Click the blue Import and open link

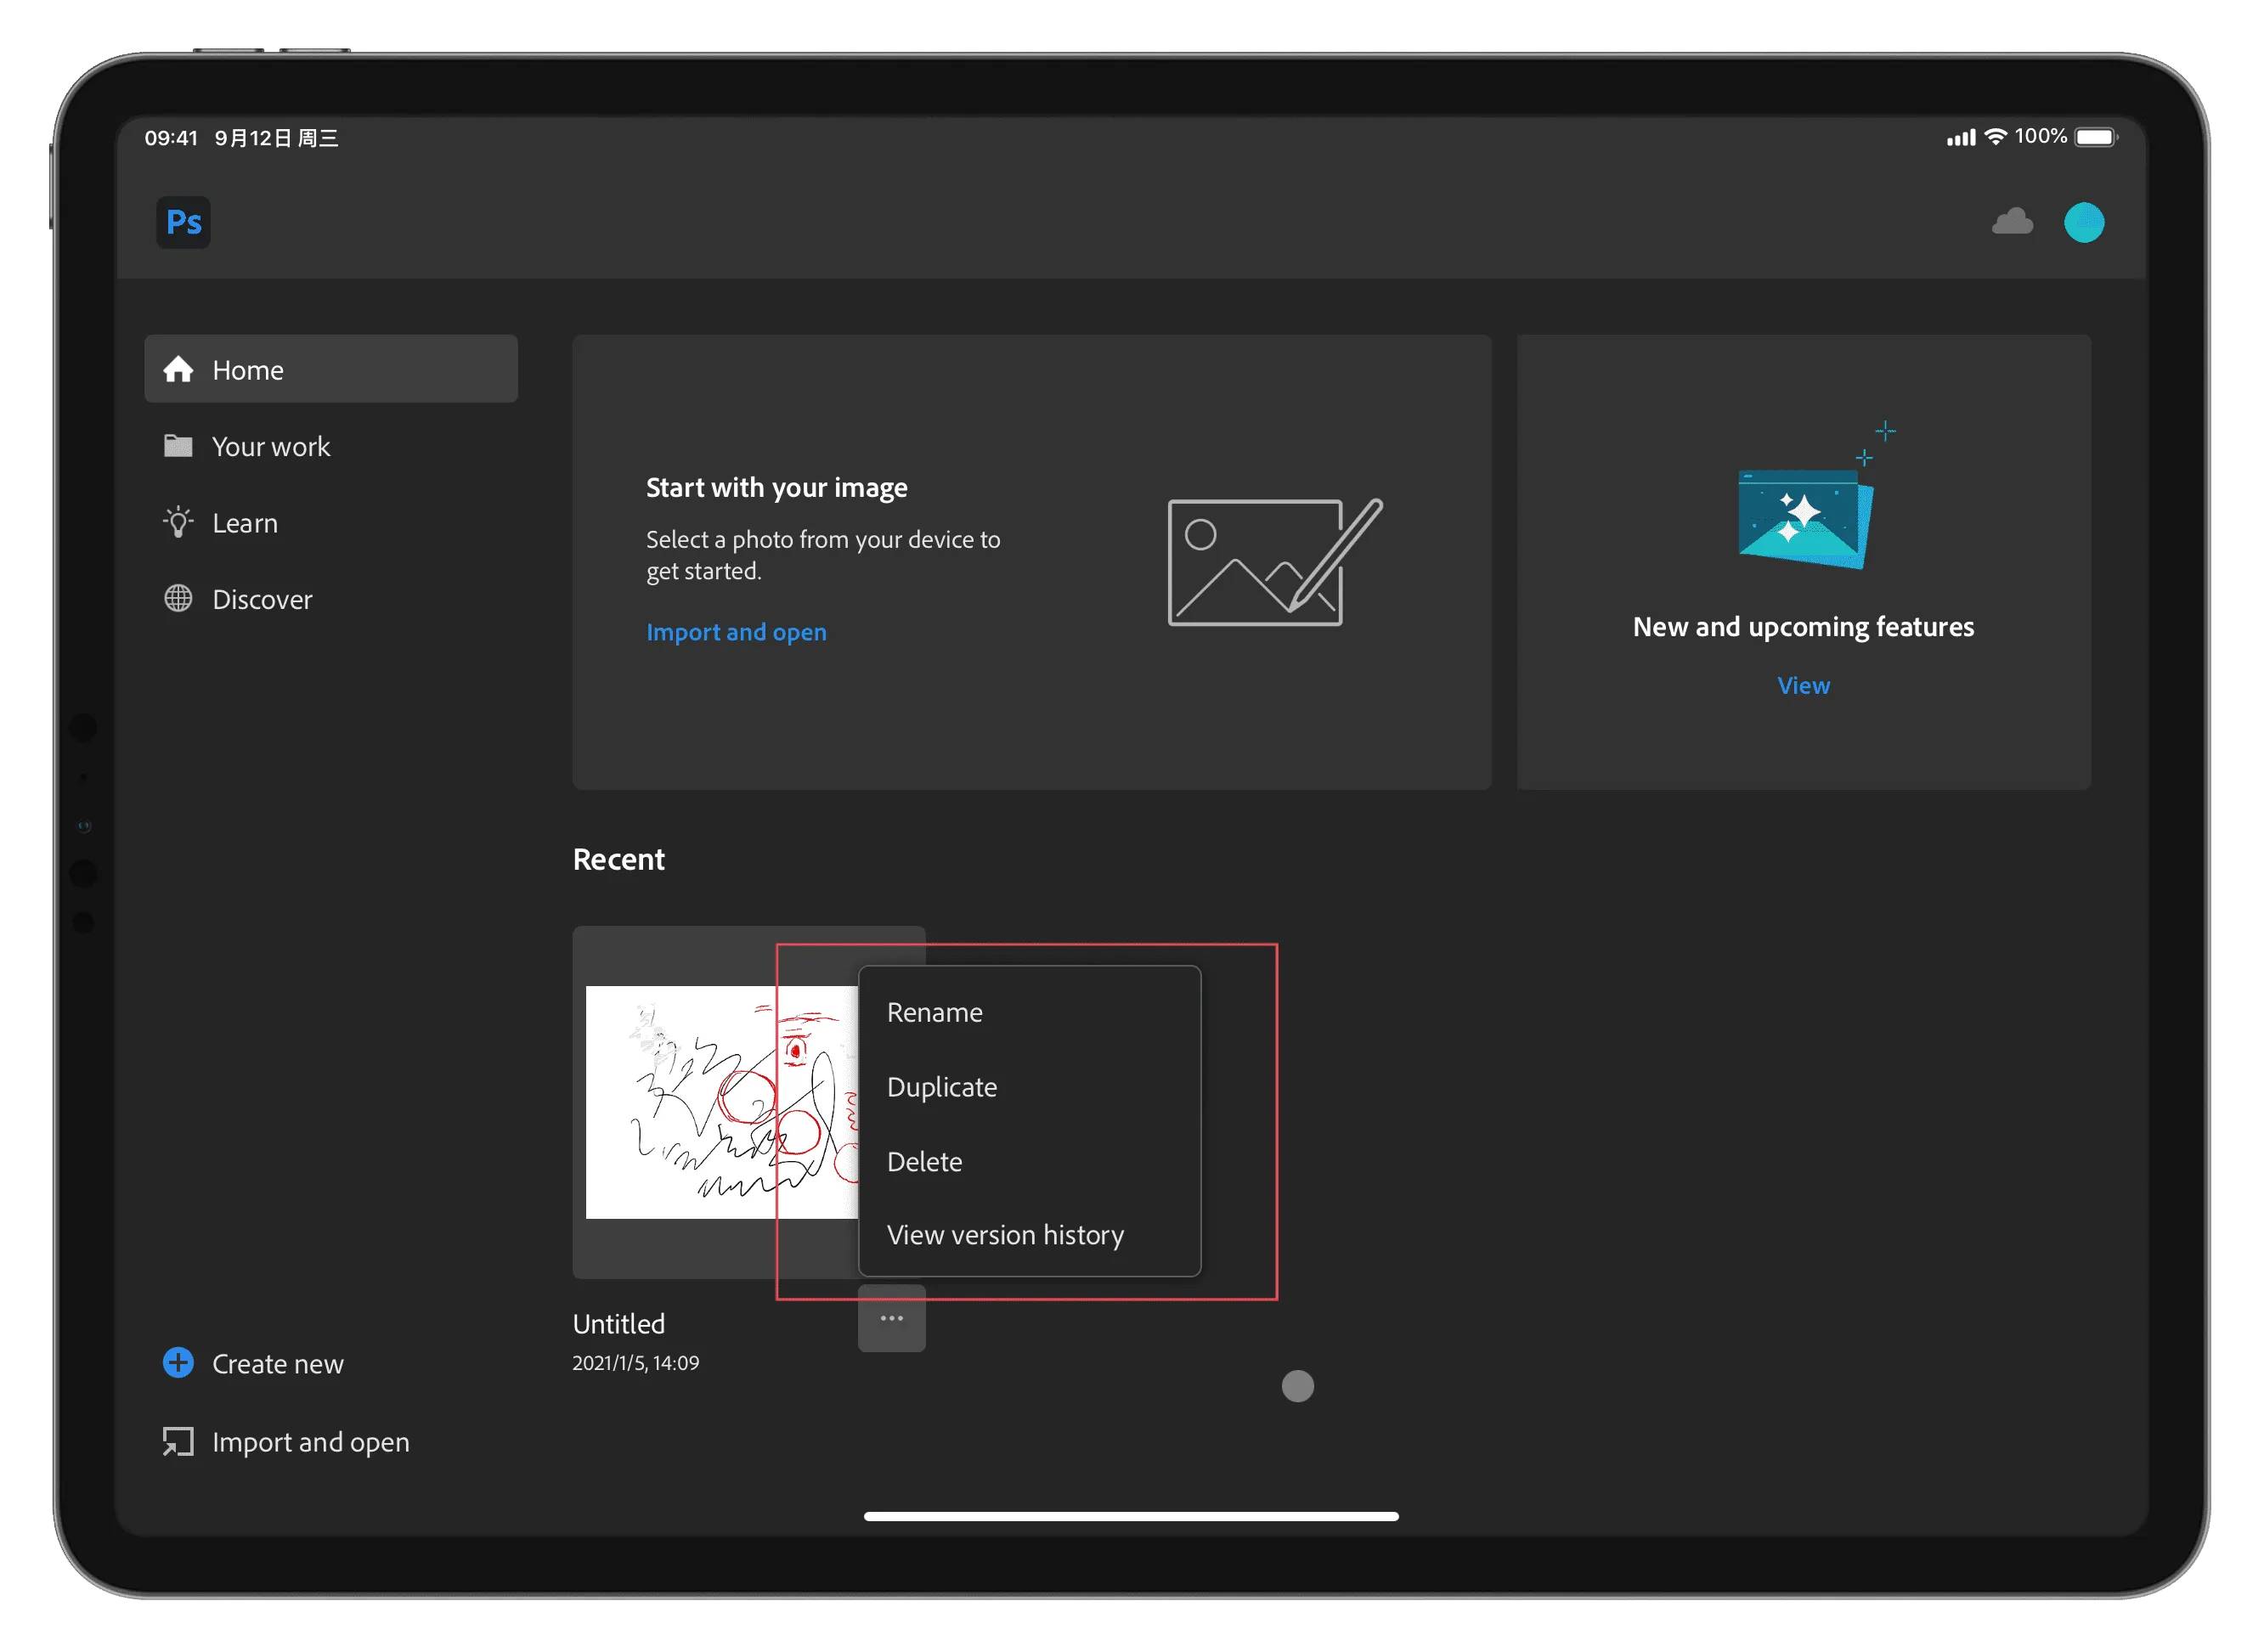(x=736, y=632)
